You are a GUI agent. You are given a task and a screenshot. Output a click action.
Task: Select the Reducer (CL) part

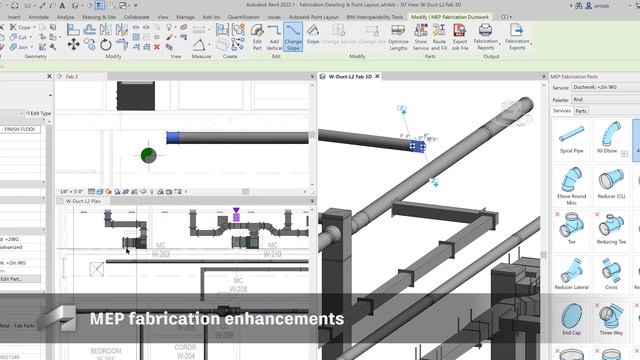[x=611, y=184]
